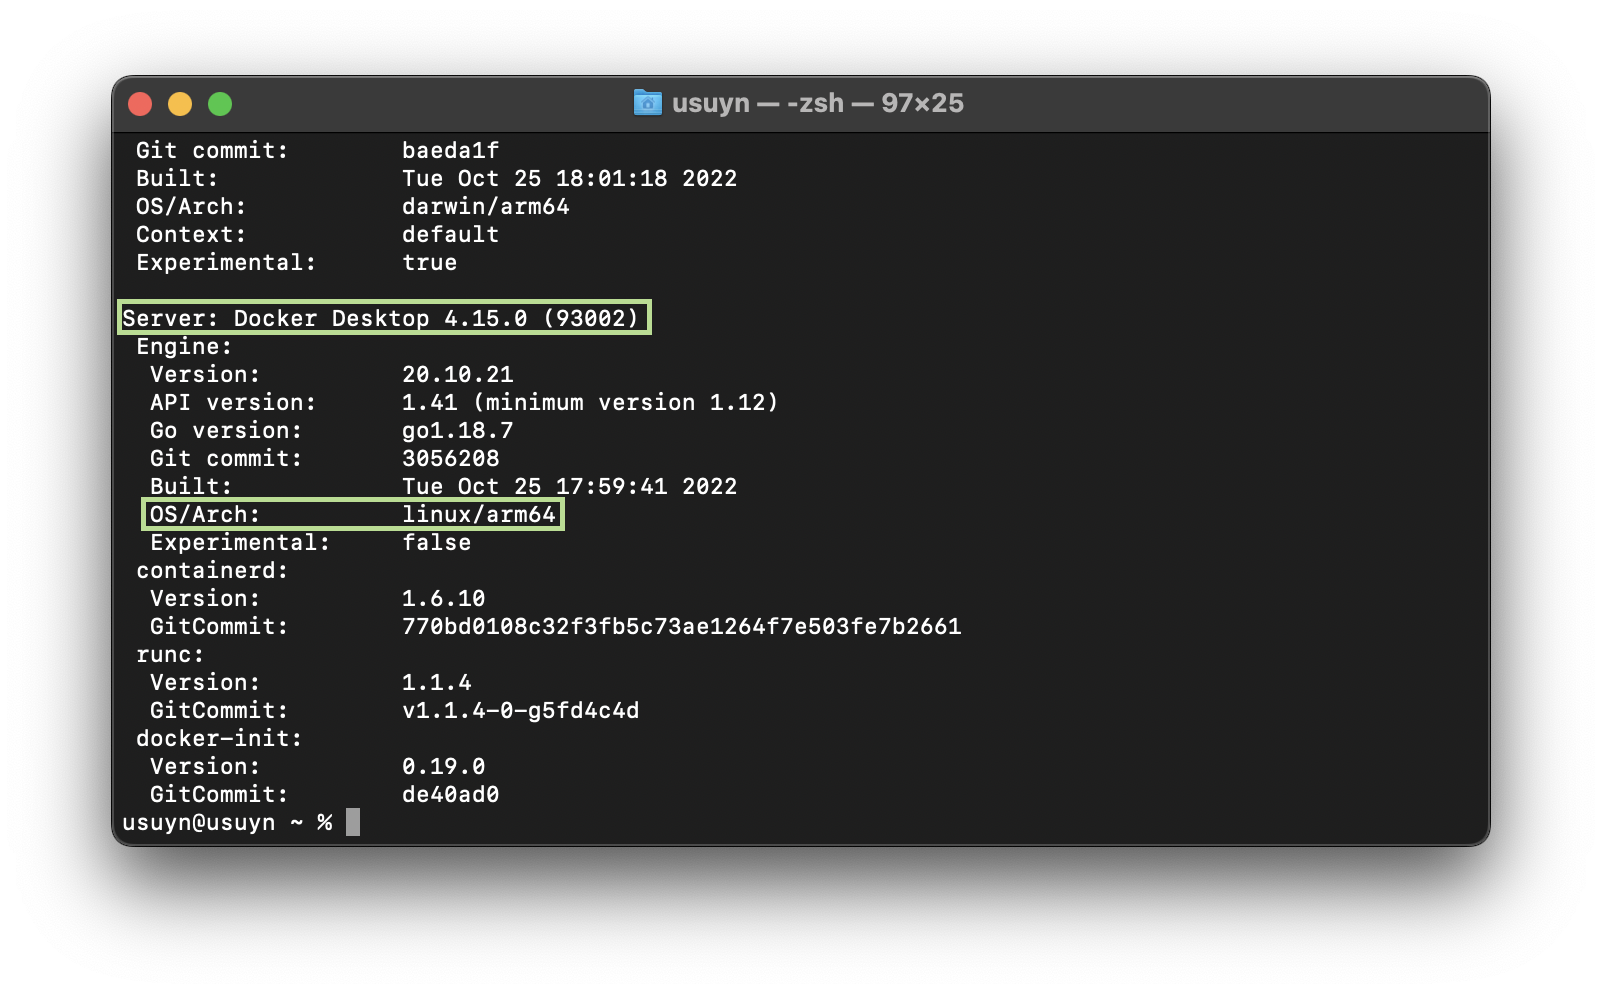Click the red close window button
1602x994 pixels.
click(x=140, y=104)
